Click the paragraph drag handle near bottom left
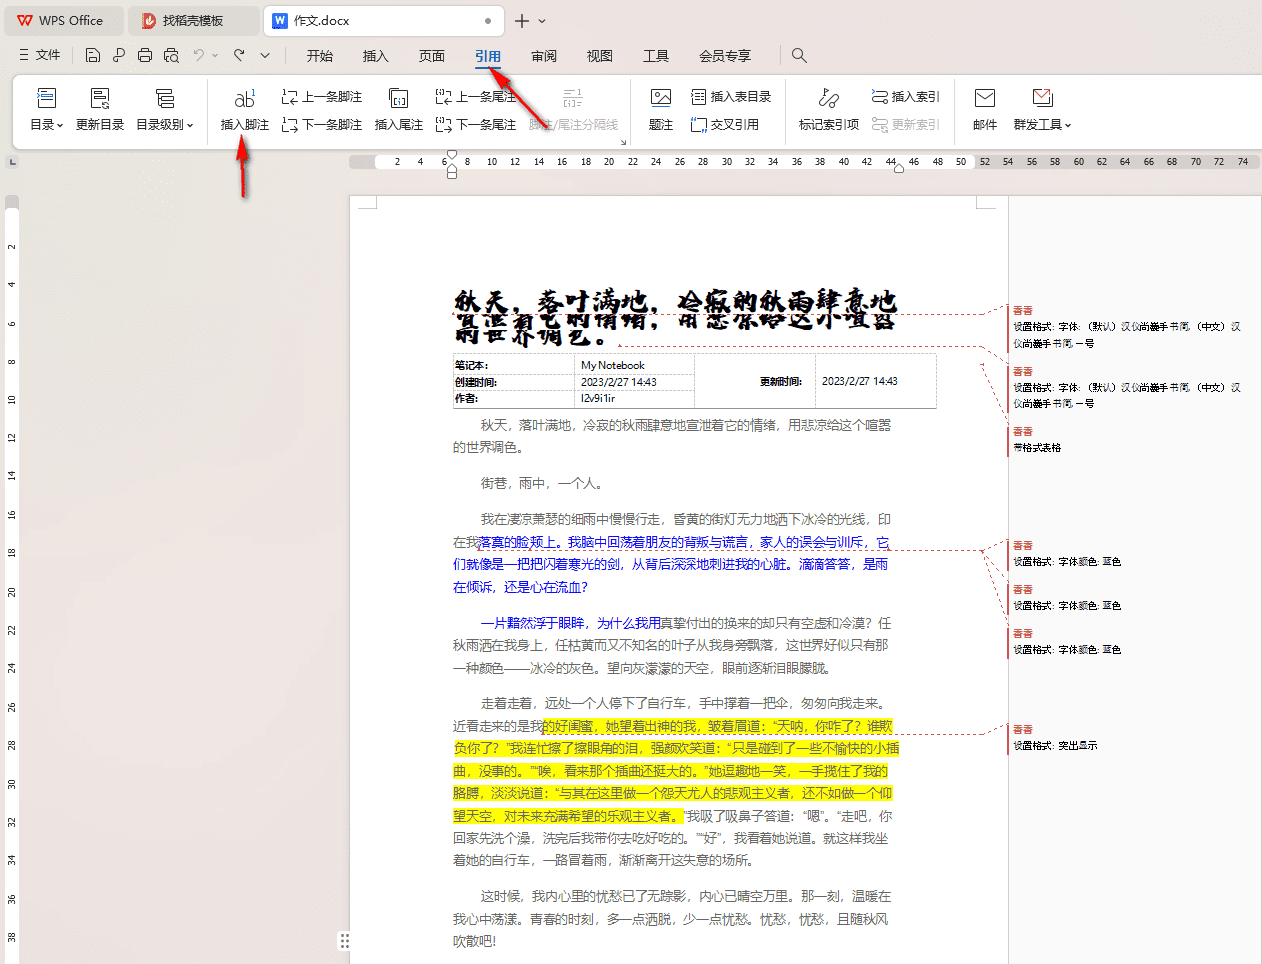1262x964 pixels. pos(344,940)
